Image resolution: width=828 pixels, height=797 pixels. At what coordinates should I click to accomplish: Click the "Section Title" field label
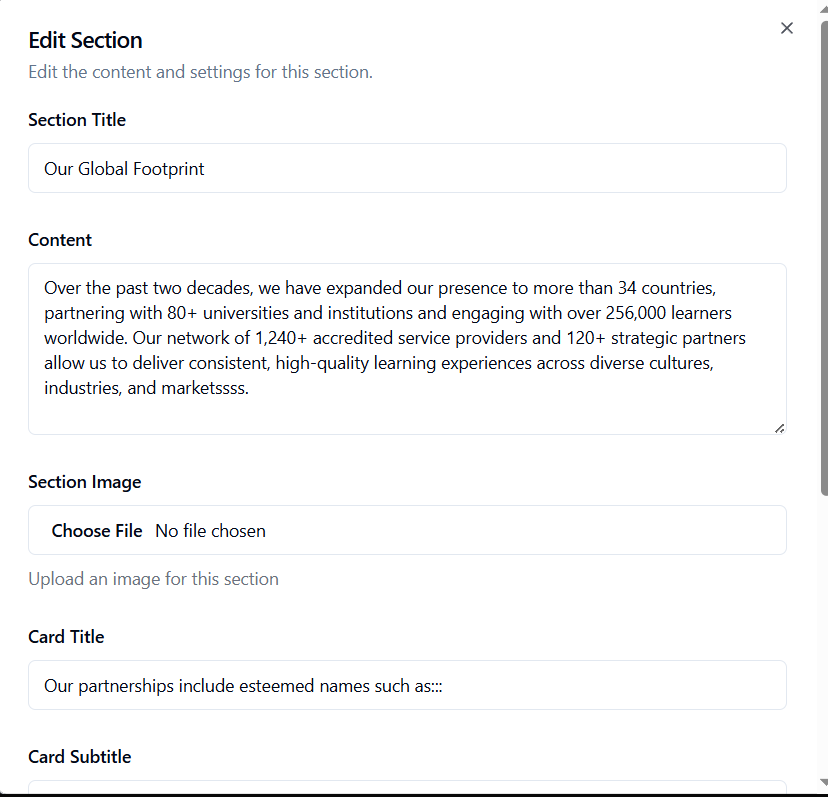77,120
